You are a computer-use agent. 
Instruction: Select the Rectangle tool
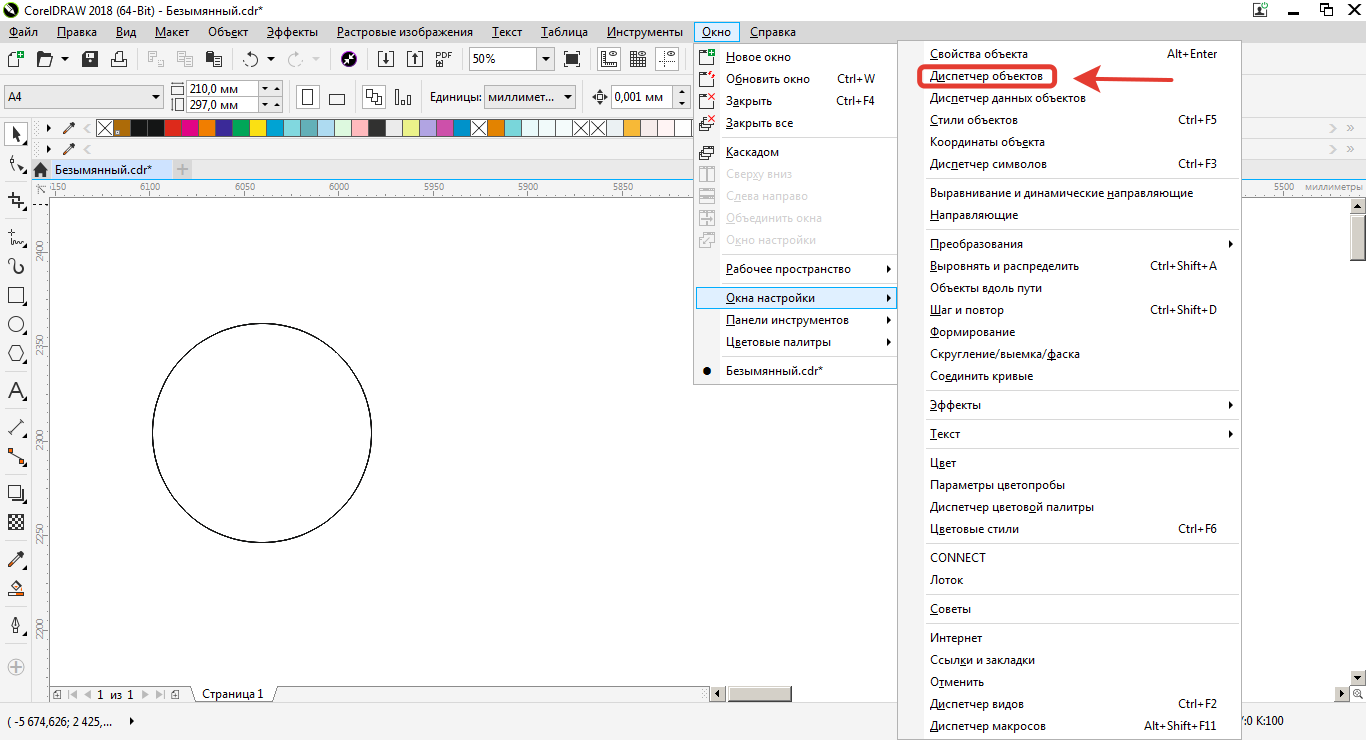(16, 296)
